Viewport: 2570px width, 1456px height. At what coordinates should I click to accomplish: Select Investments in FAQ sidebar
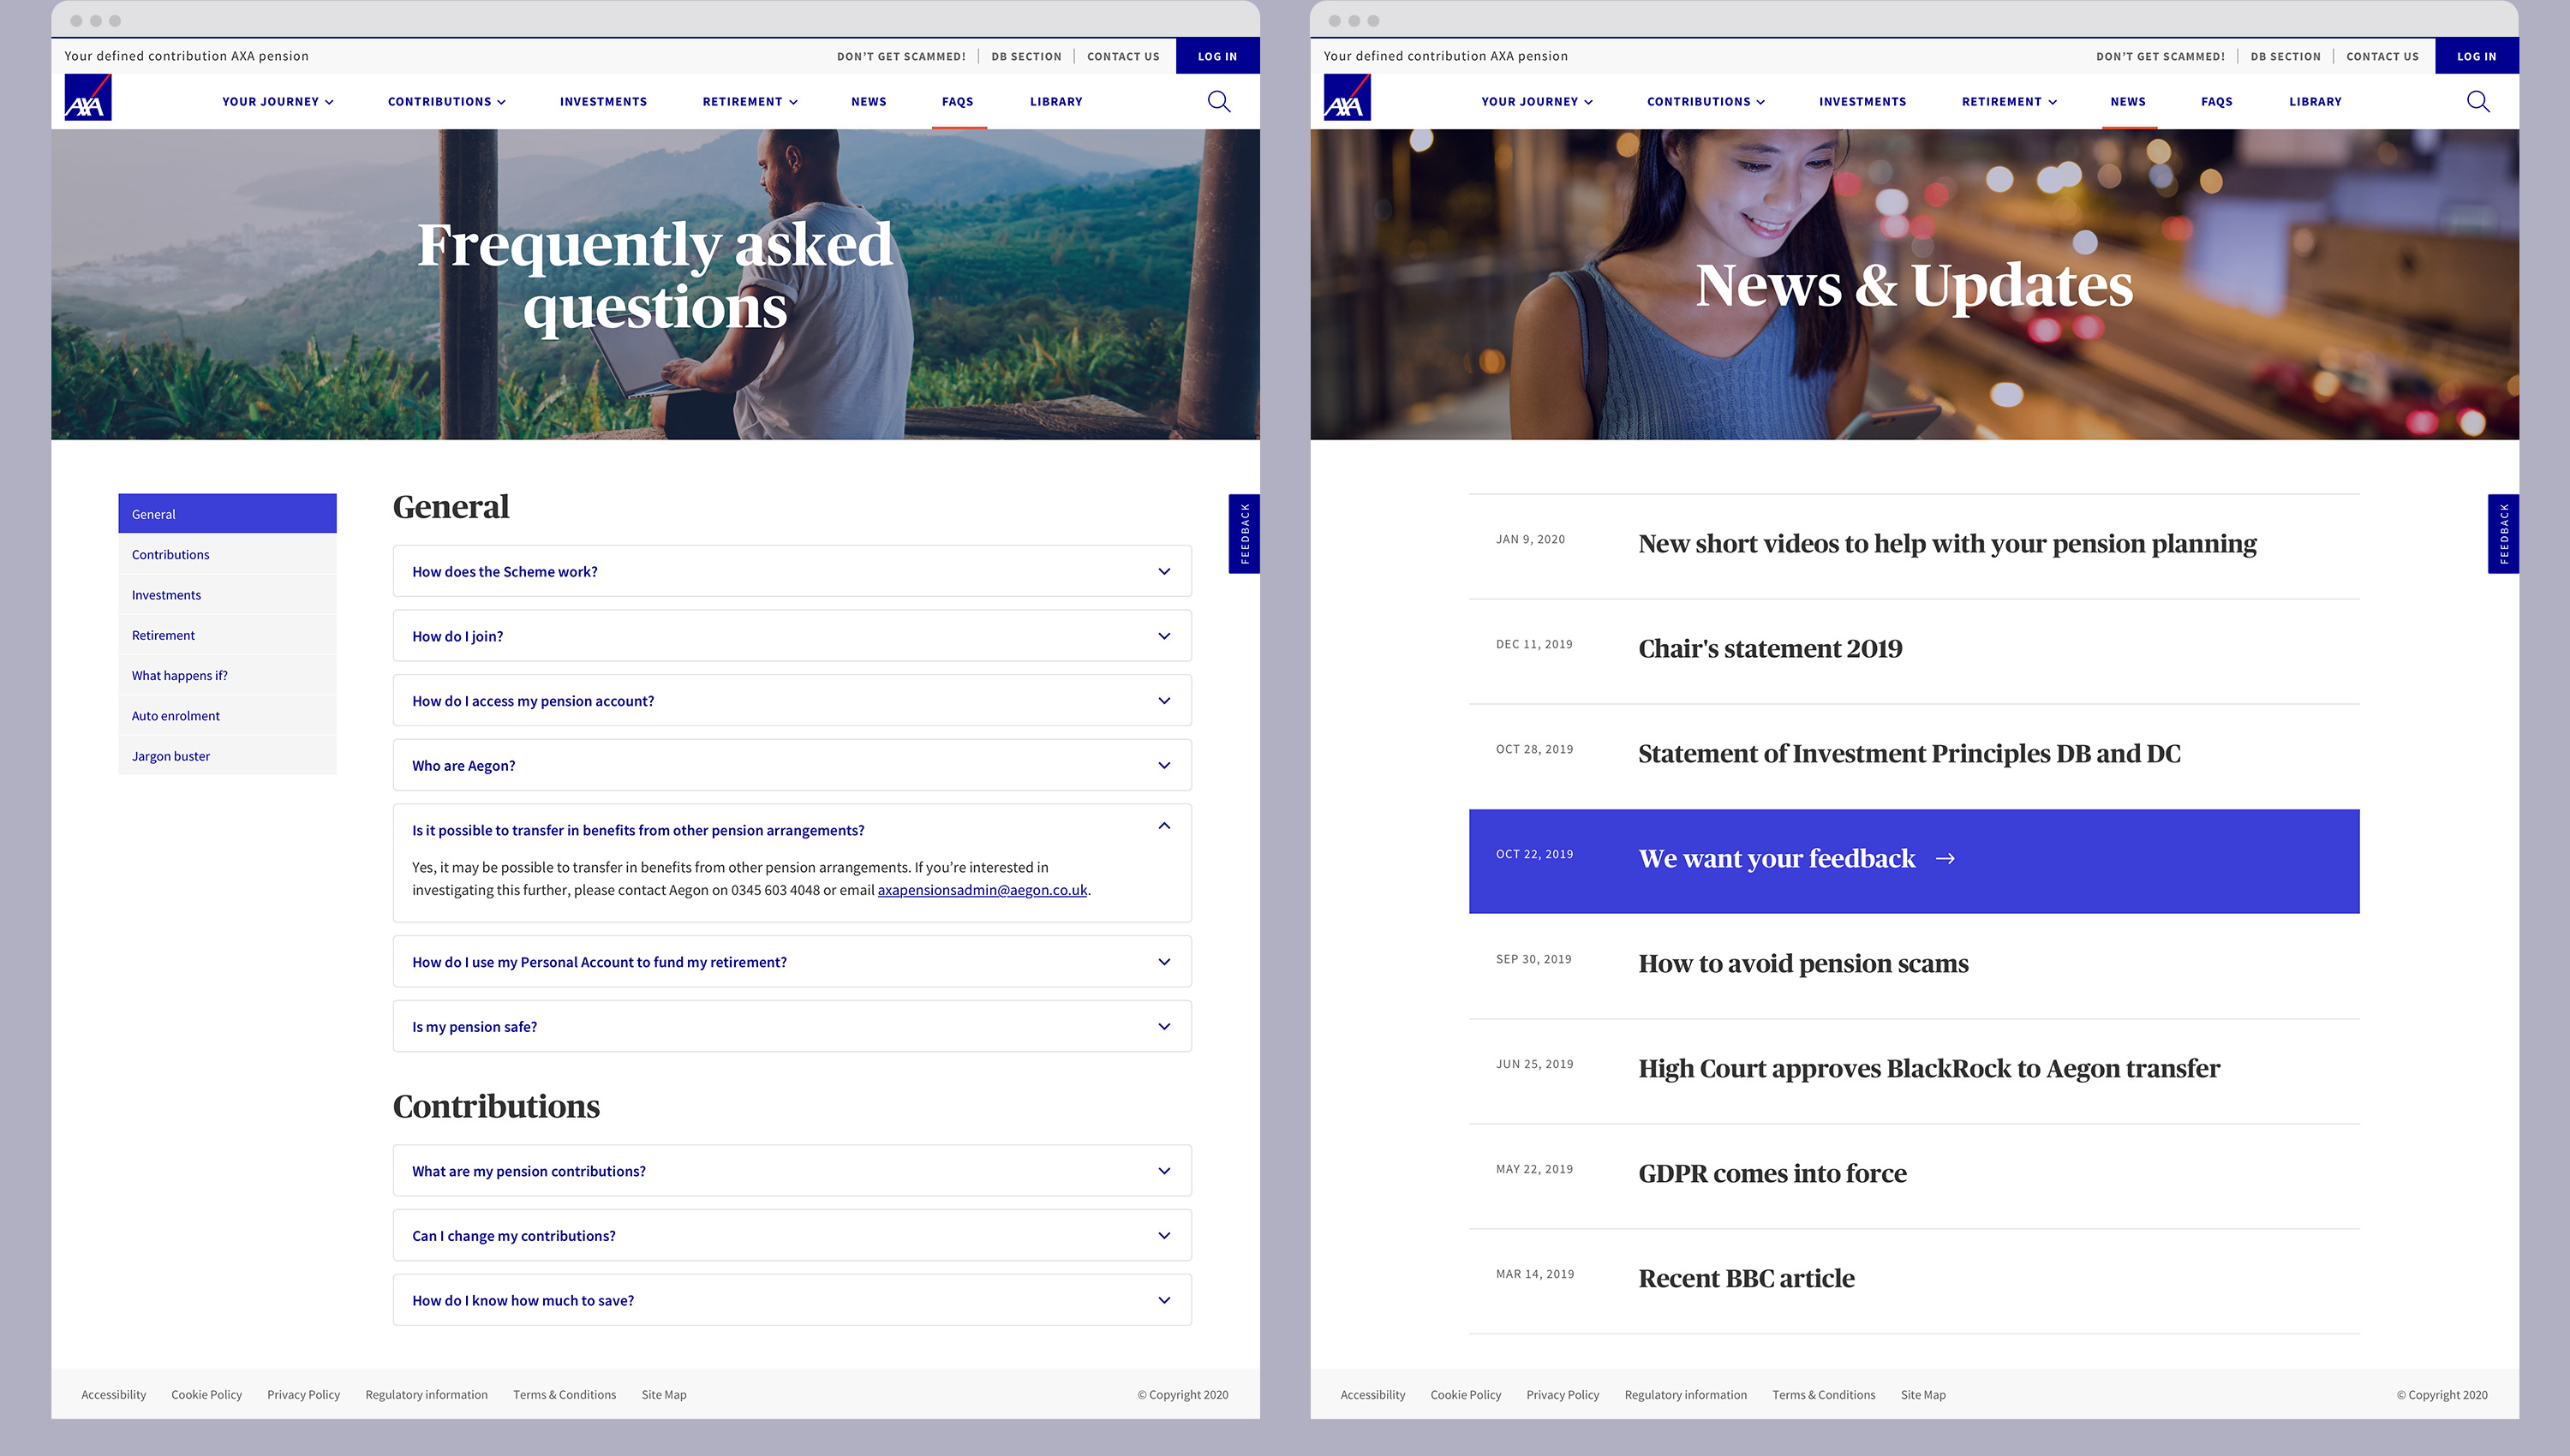[227, 595]
